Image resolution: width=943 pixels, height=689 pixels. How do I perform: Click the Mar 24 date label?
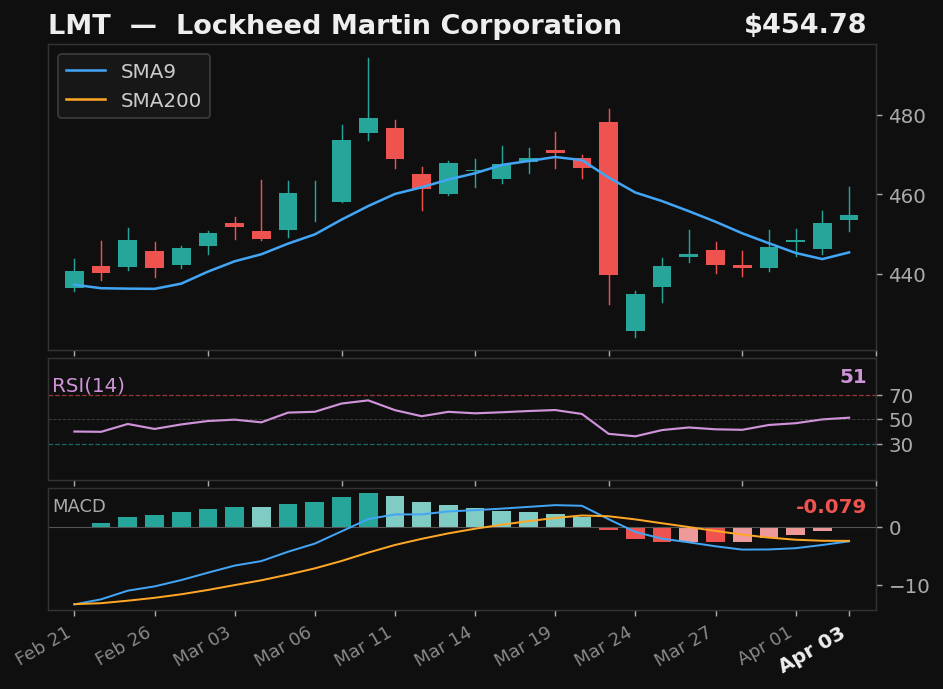(603, 646)
